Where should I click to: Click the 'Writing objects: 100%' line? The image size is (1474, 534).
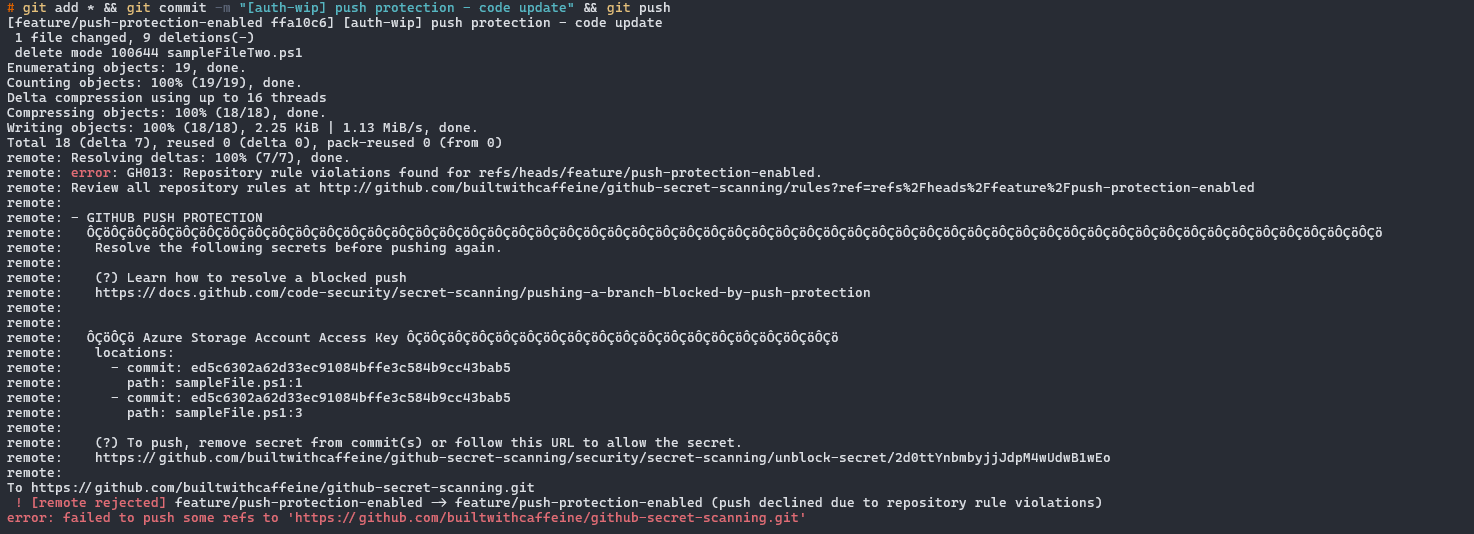pyautogui.click(x=243, y=128)
